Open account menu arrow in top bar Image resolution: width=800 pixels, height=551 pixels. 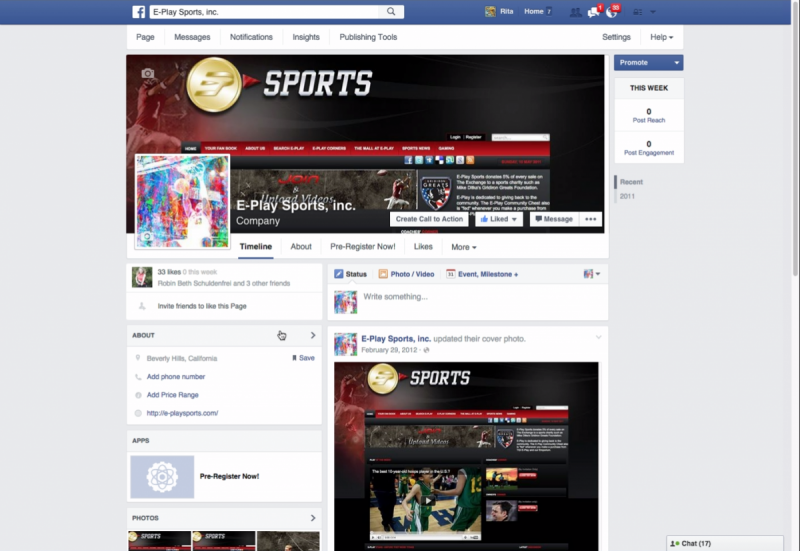(653, 12)
